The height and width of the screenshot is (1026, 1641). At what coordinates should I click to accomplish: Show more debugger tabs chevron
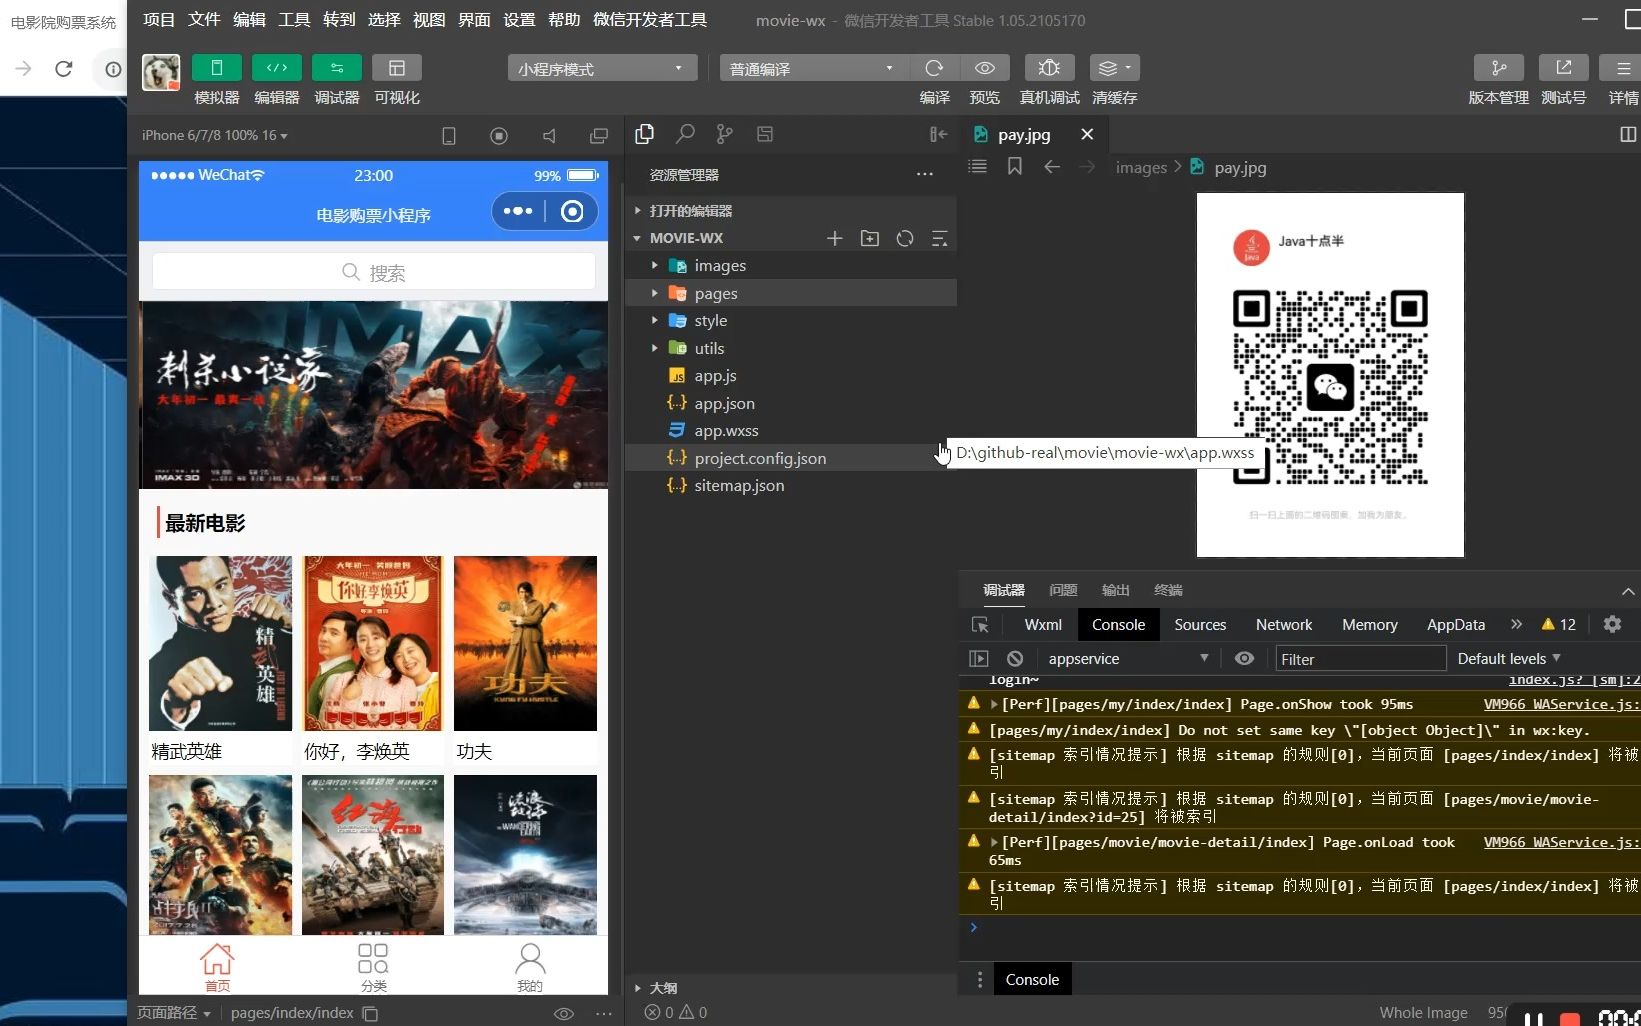click(x=1516, y=624)
